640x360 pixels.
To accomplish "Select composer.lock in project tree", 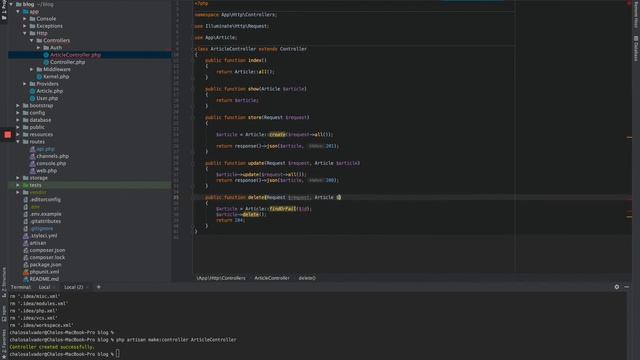I will (x=47, y=258).
